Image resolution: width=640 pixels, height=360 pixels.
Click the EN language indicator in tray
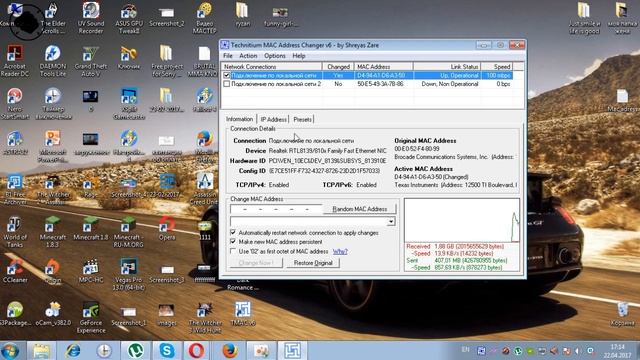pyautogui.click(x=465, y=350)
